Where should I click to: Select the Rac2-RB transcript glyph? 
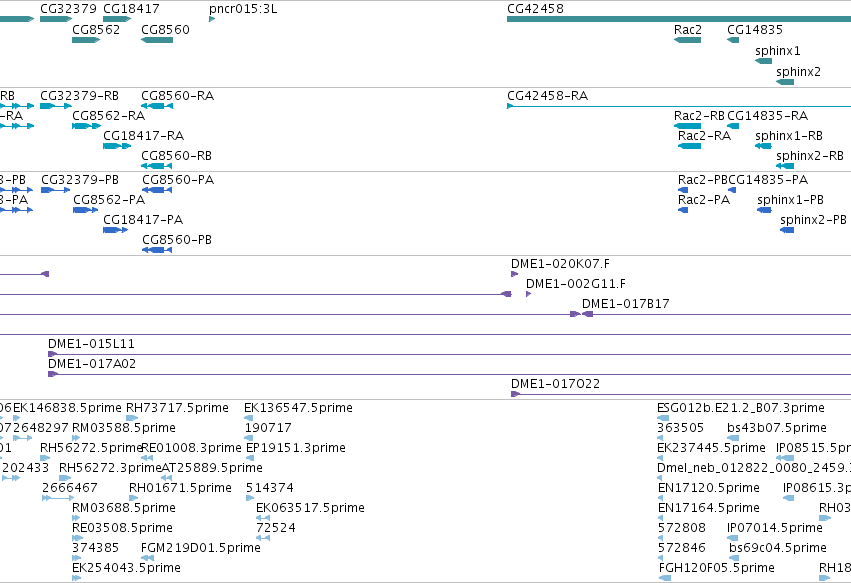[687, 126]
